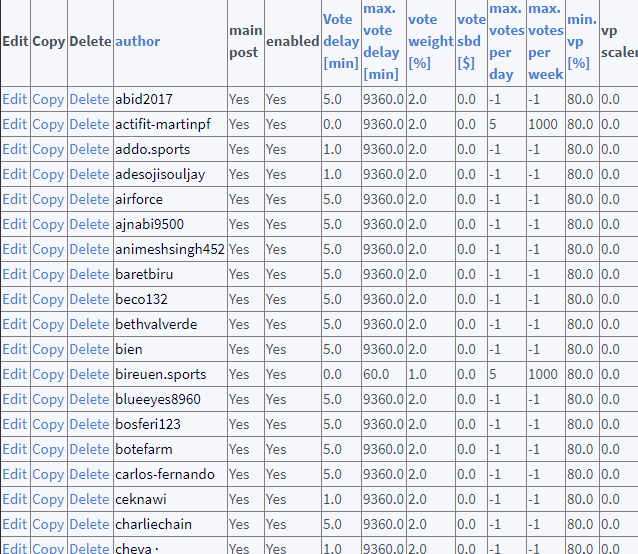The image size is (638, 554).
Task: Copy the ceknawi row
Action: coord(48,499)
